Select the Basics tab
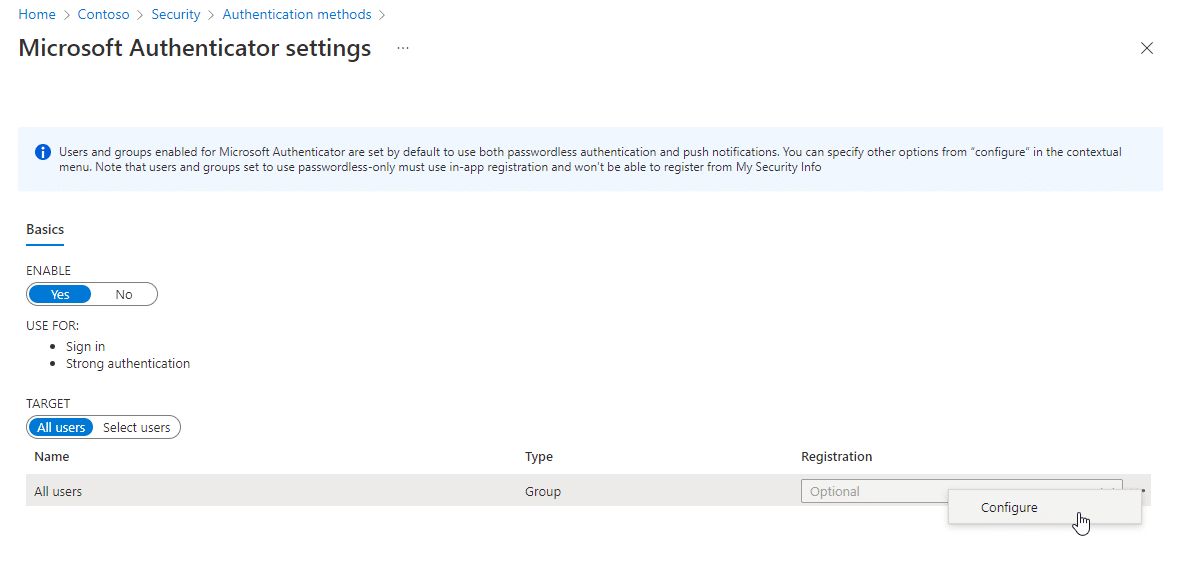 pos(45,229)
